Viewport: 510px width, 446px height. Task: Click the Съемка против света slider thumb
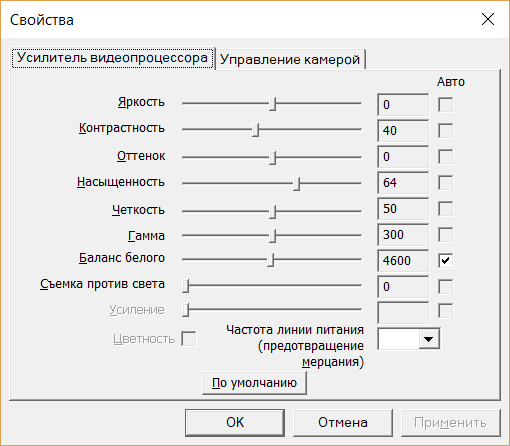[x=186, y=286]
